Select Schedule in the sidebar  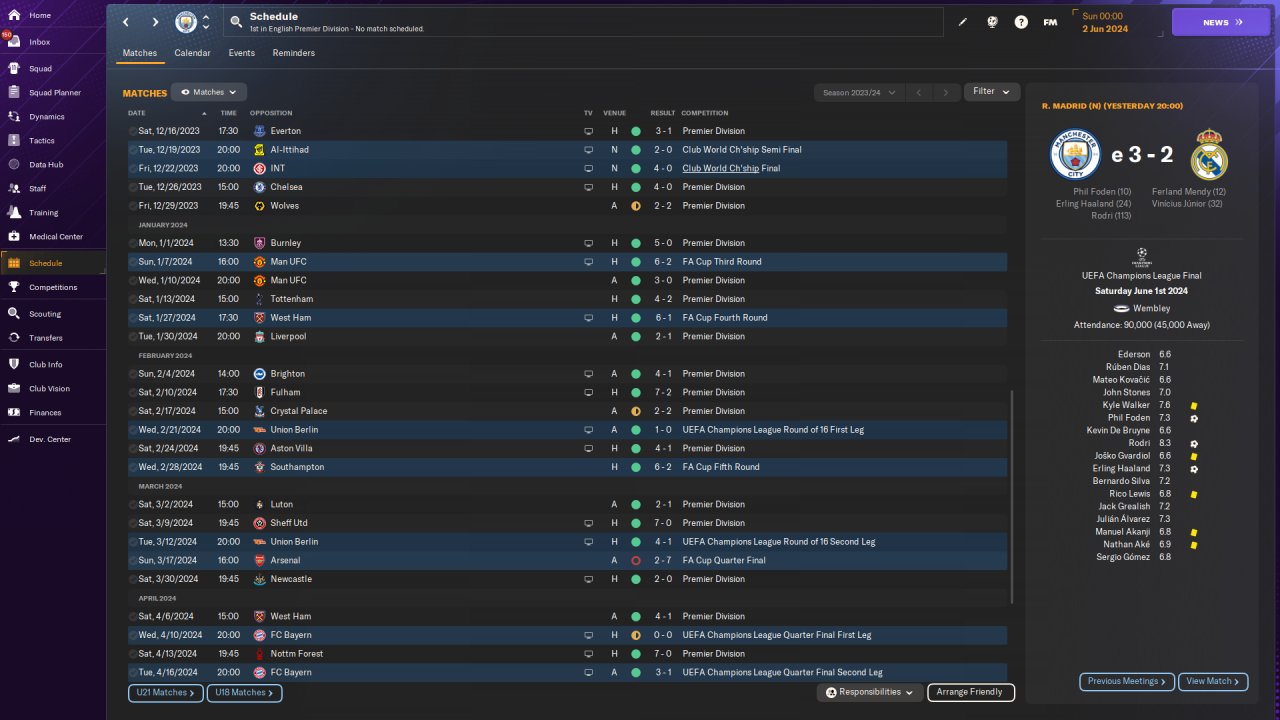coord(53,263)
